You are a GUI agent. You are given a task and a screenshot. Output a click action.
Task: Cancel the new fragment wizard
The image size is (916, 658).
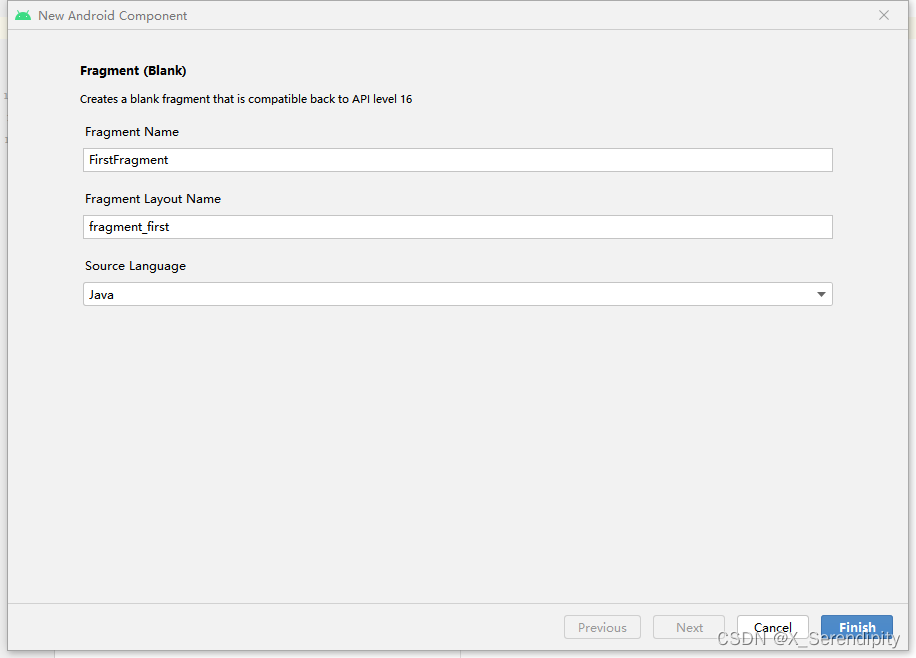[x=772, y=627]
